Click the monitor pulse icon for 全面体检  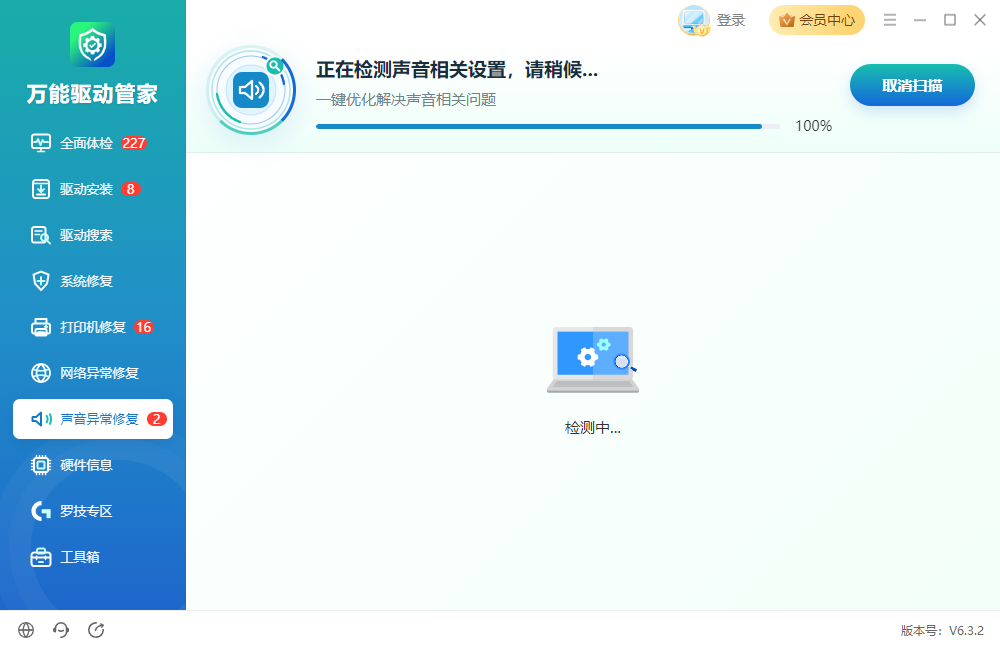pyautogui.click(x=41, y=143)
